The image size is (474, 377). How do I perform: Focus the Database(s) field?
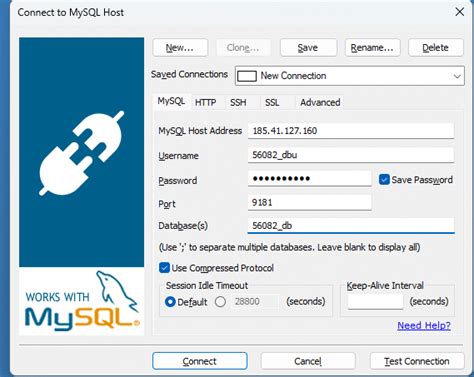pos(351,226)
